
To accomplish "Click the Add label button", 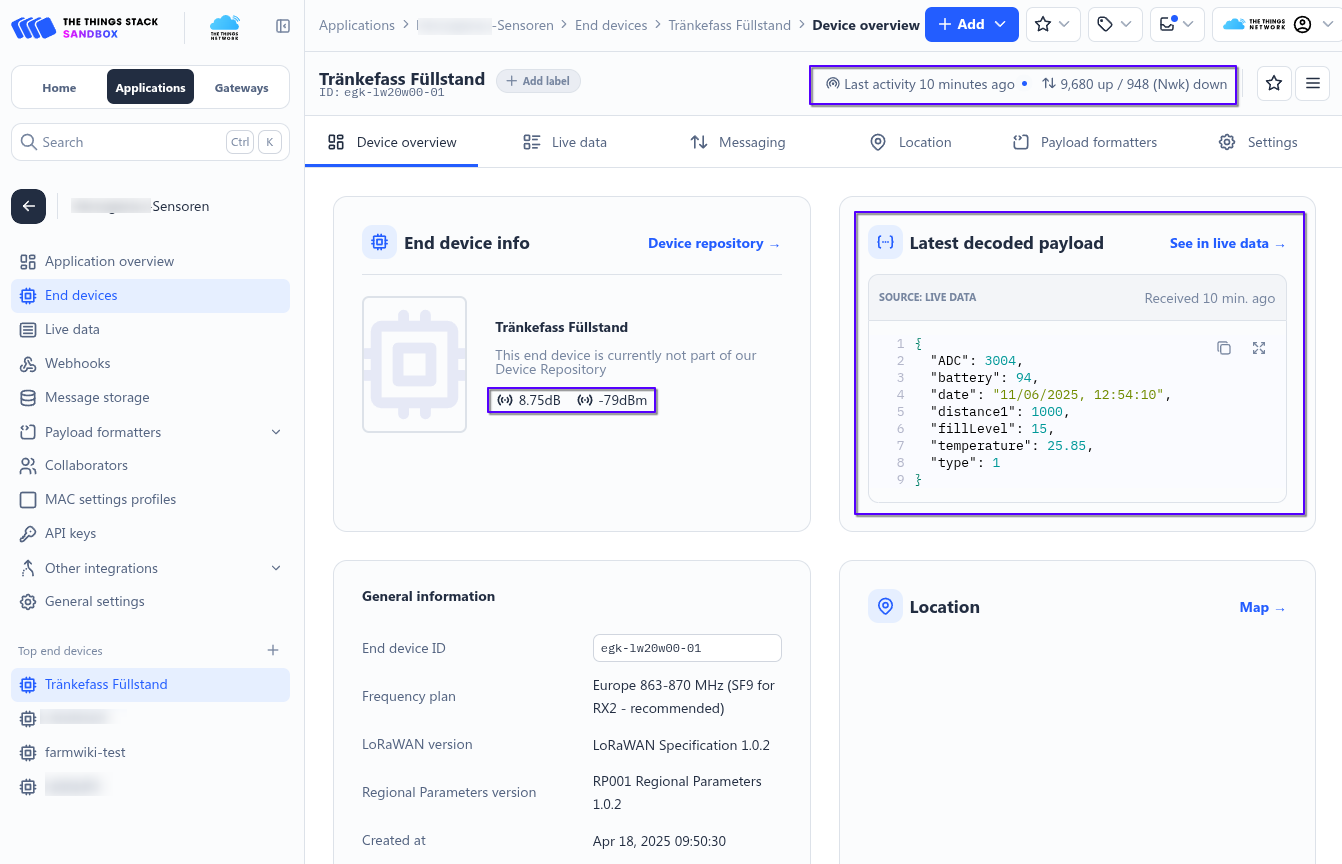I will click(x=538, y=81).
